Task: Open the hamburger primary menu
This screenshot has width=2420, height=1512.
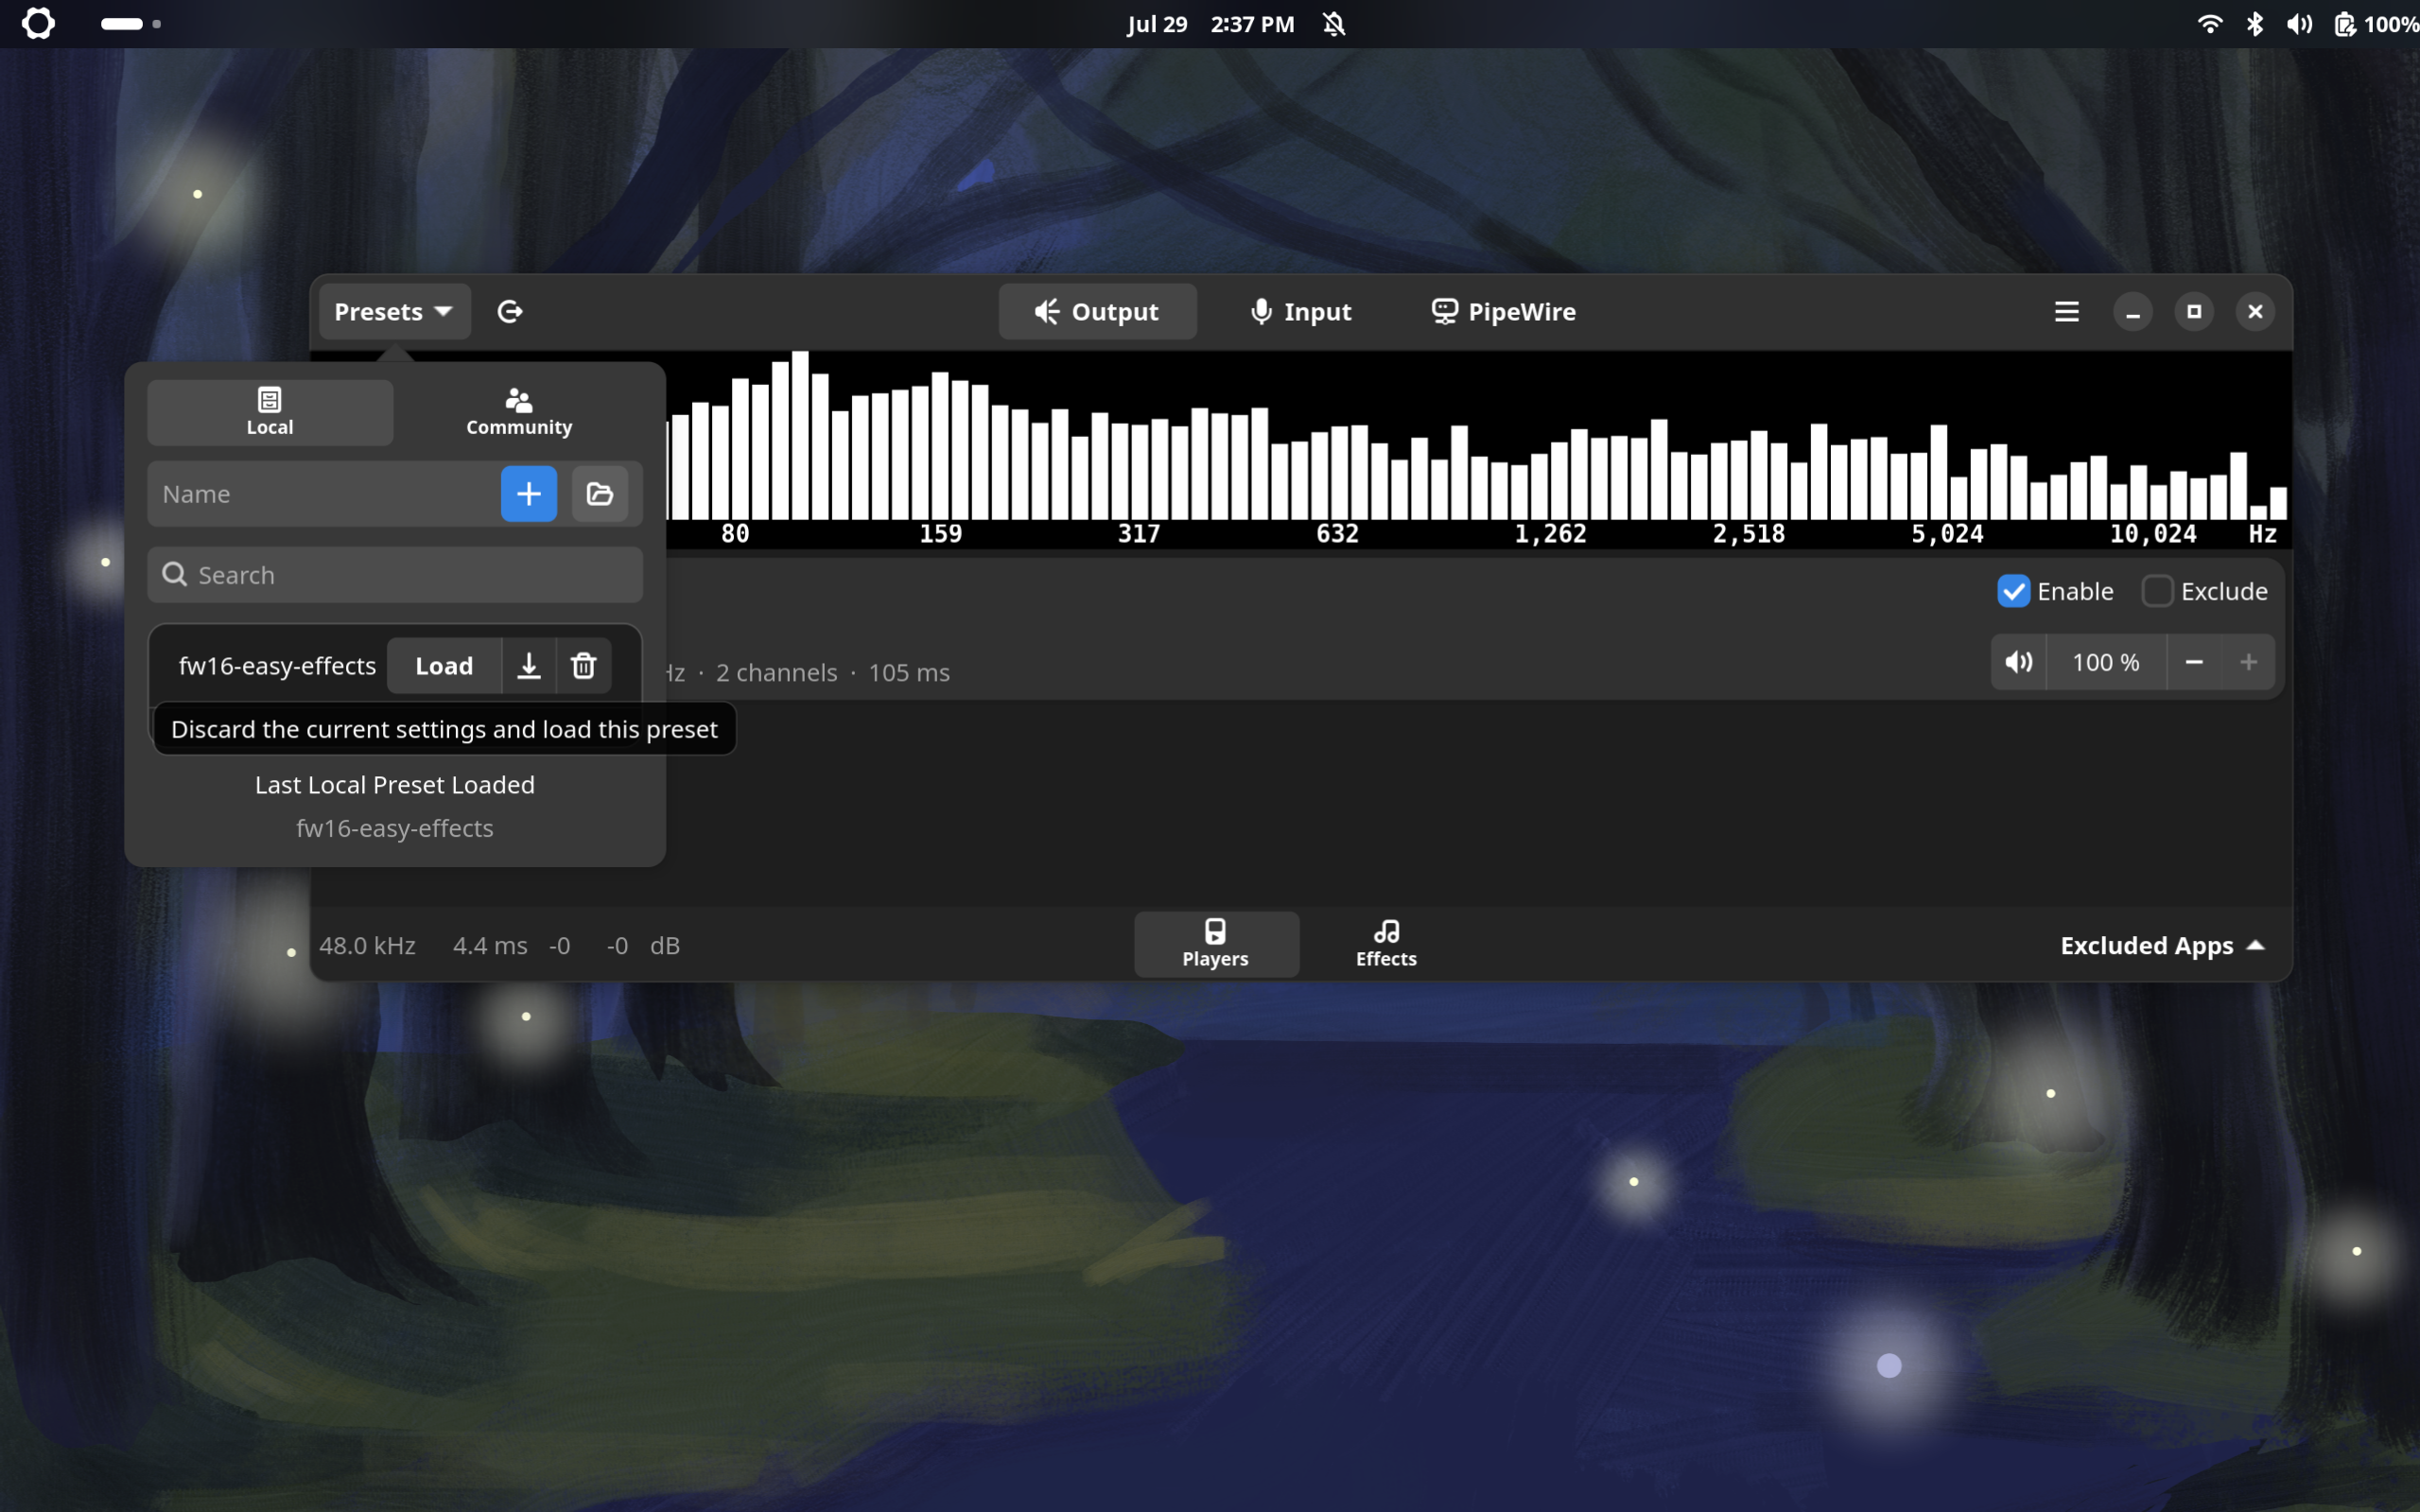Action: click(2066, 312)
